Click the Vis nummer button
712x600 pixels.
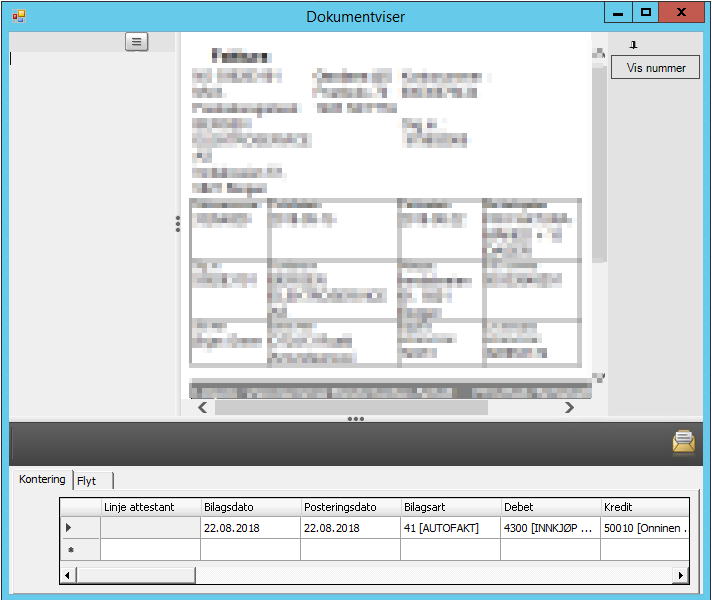(x=655, y=68)
